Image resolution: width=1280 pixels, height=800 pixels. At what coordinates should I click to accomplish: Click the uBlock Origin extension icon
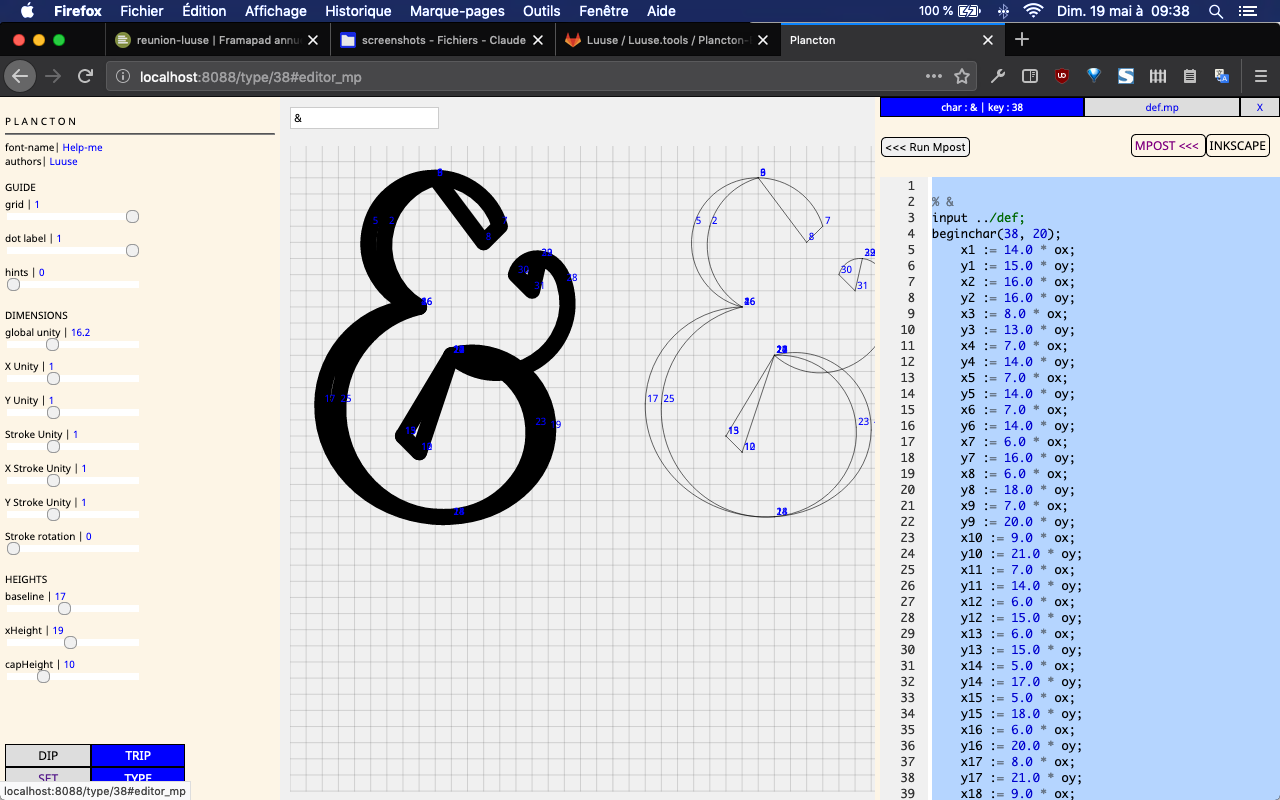[1062, 76]
